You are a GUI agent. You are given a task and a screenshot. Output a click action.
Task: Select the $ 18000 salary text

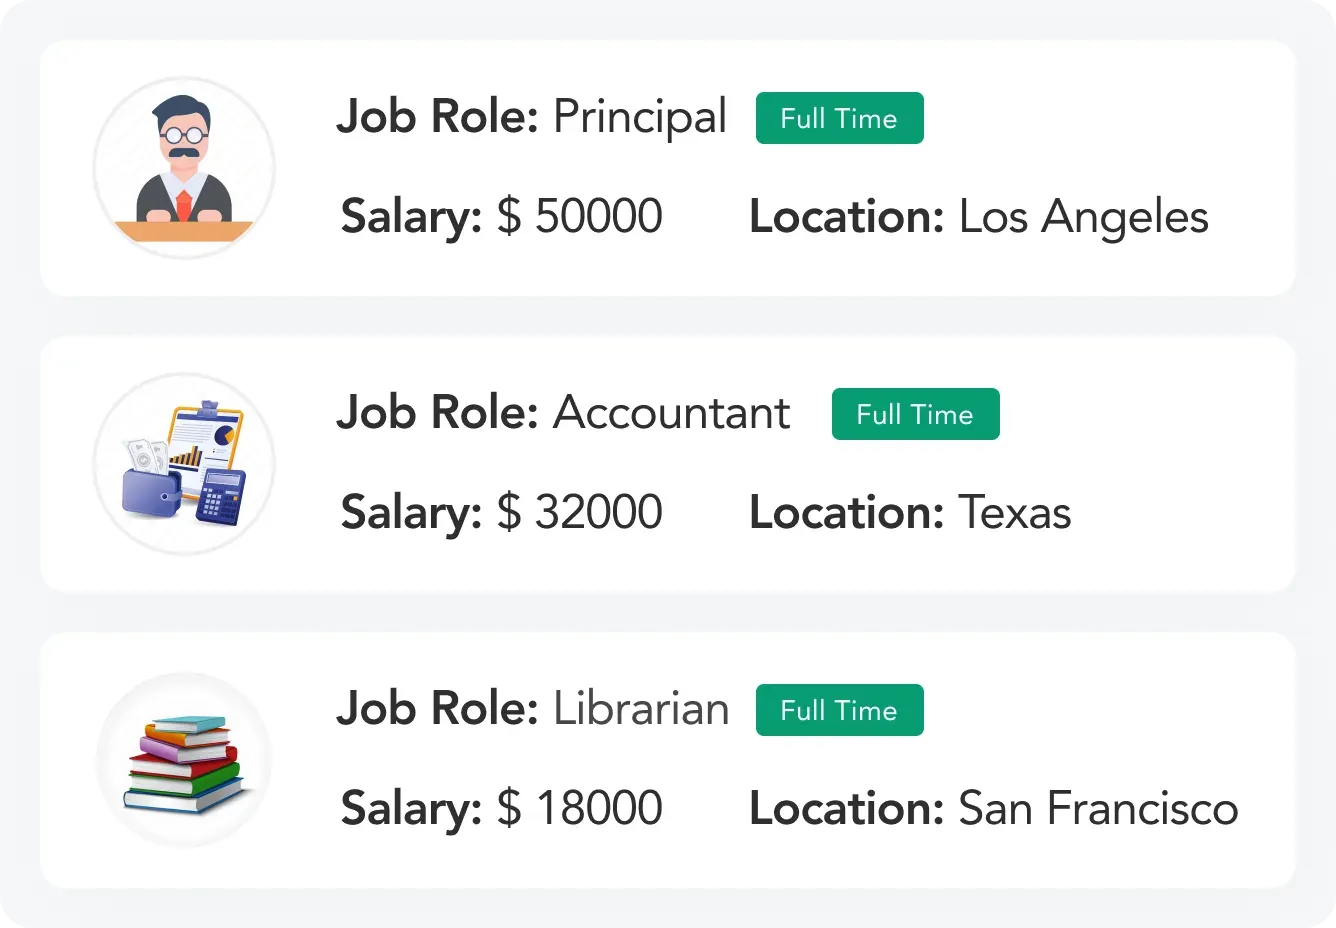(579, 808)
